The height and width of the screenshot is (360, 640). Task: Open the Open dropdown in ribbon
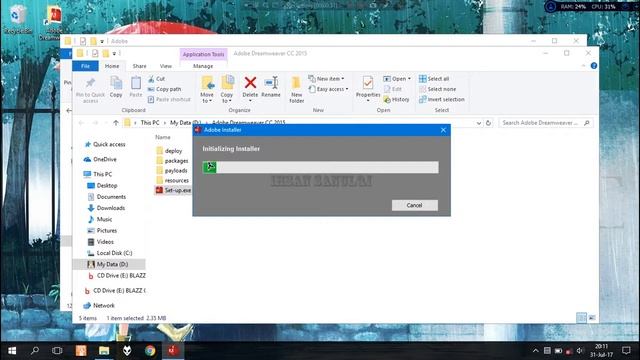[397, 79]
